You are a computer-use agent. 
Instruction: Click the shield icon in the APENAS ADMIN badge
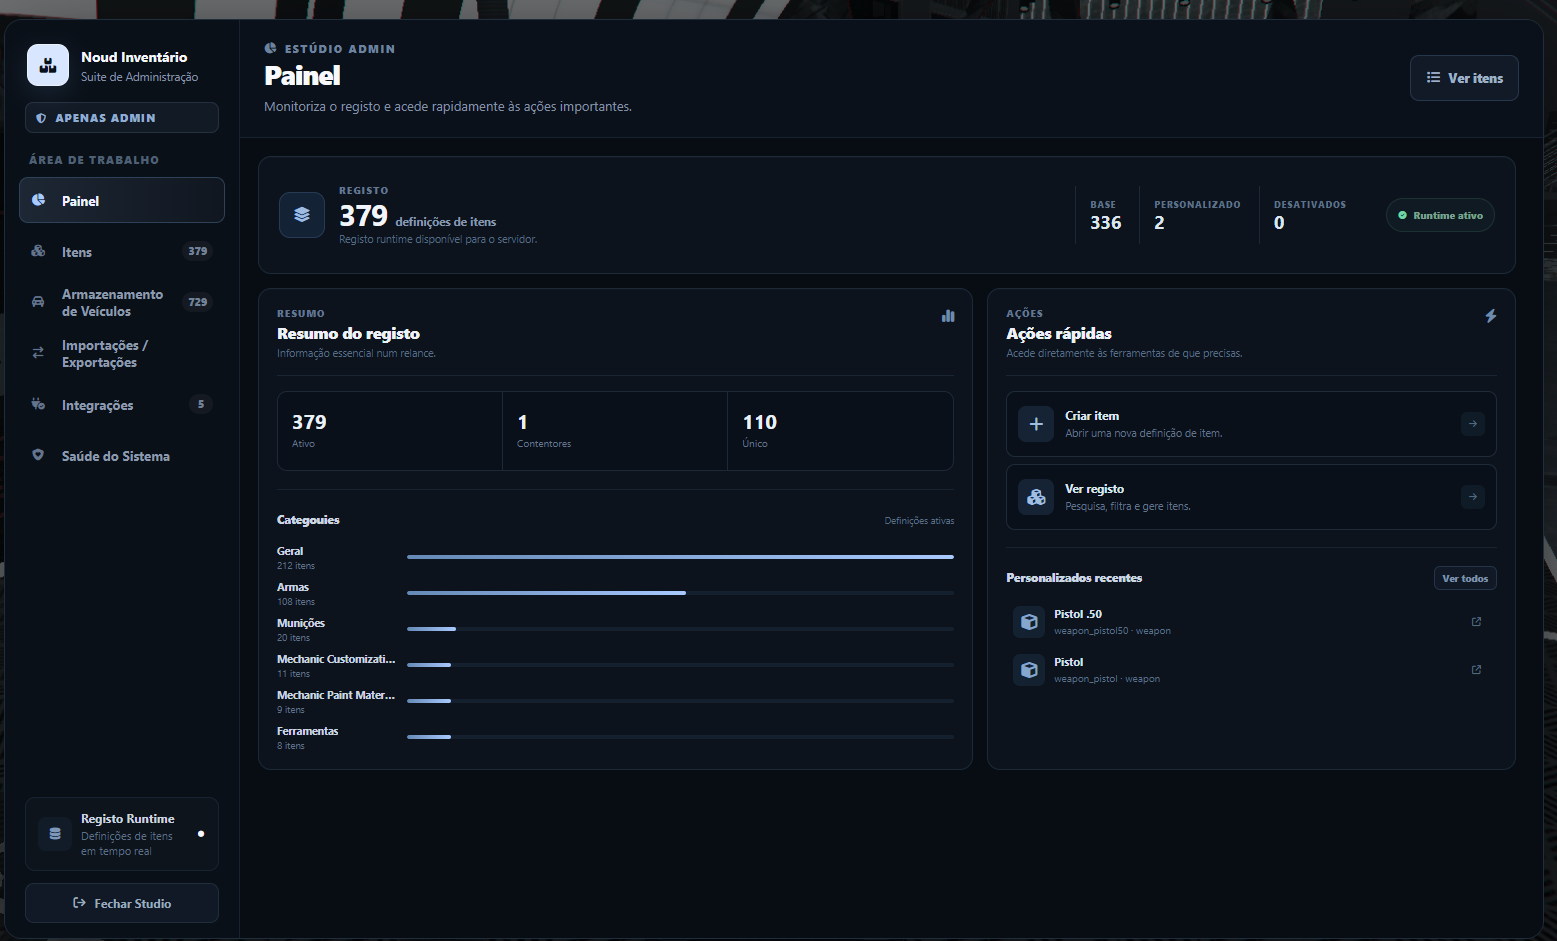pyautogui.click(x=41, y=118)
